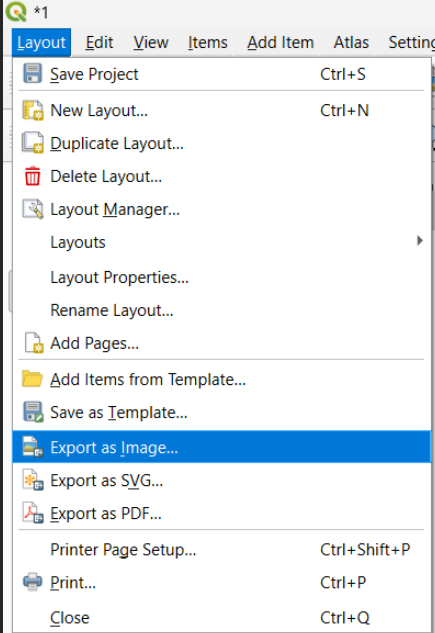Click the Export as SVG icon

33,480
